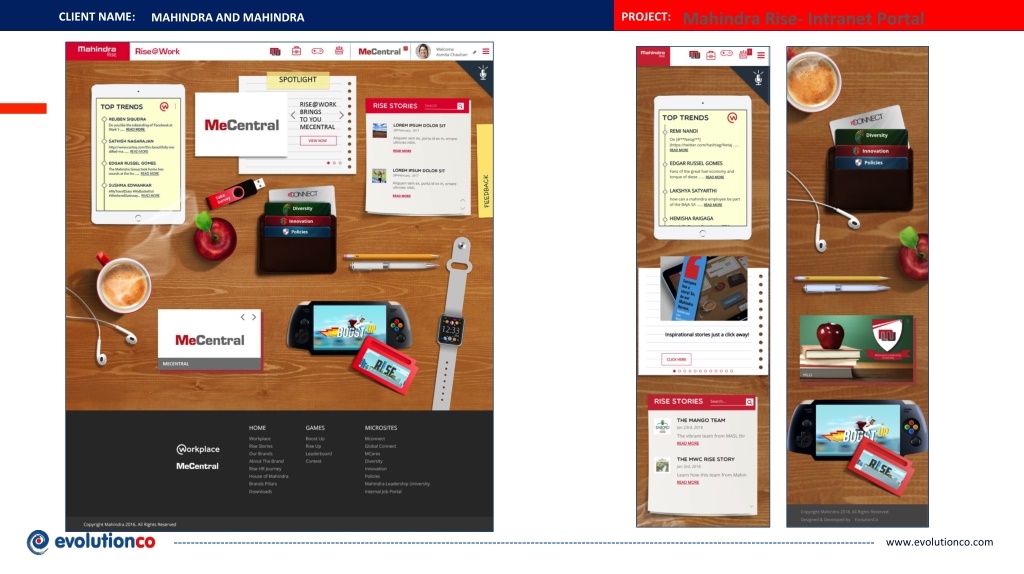The image size is (1024, 574).
Task: Click Downloads link in footer Home column
Action: [x=260, y=492]
